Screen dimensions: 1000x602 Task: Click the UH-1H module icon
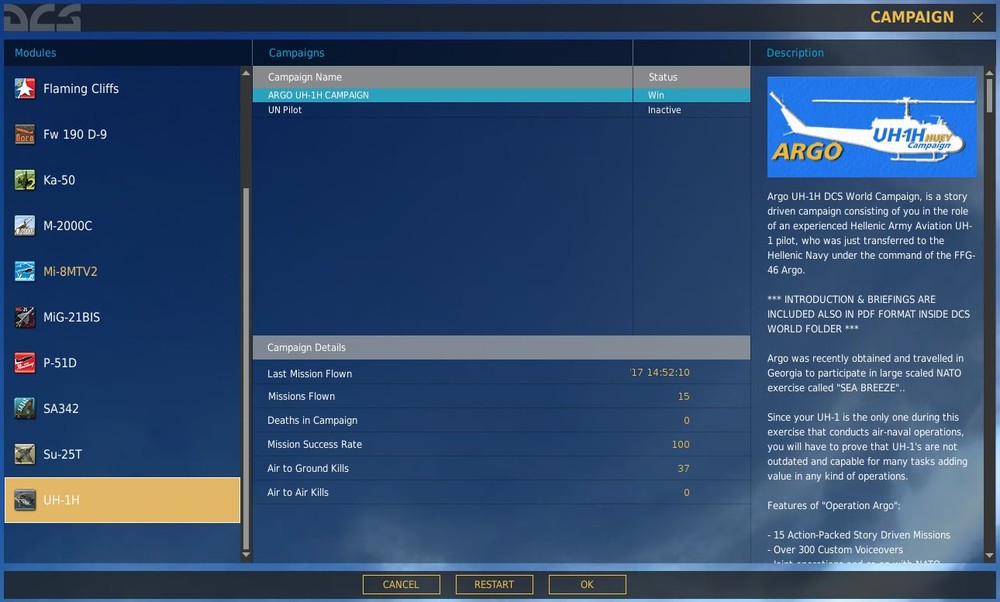[x=25, y=500]
